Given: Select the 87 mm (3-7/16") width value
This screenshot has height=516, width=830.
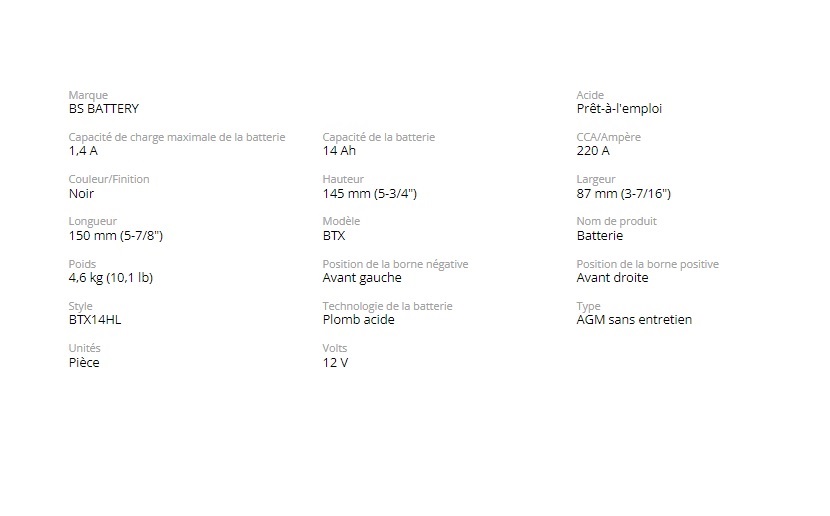Looking at the screenshot, I should pyautogui.click(x=623, y=194).
